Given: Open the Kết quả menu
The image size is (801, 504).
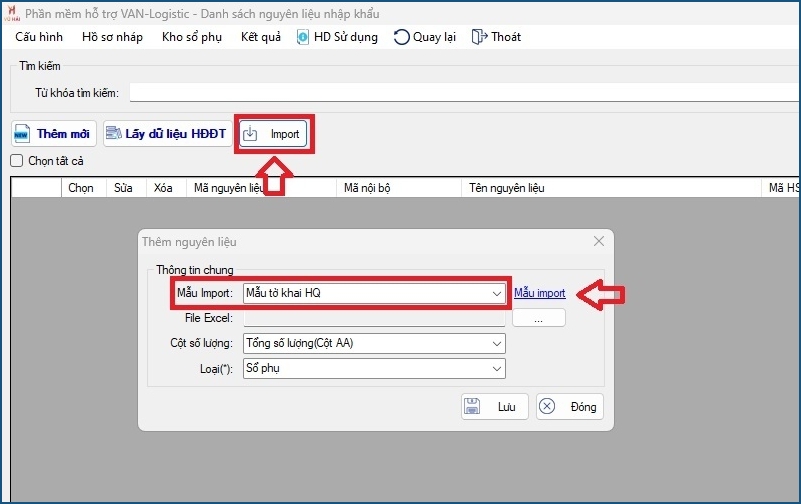Looking at the screenshot, I should coord(261,37).
